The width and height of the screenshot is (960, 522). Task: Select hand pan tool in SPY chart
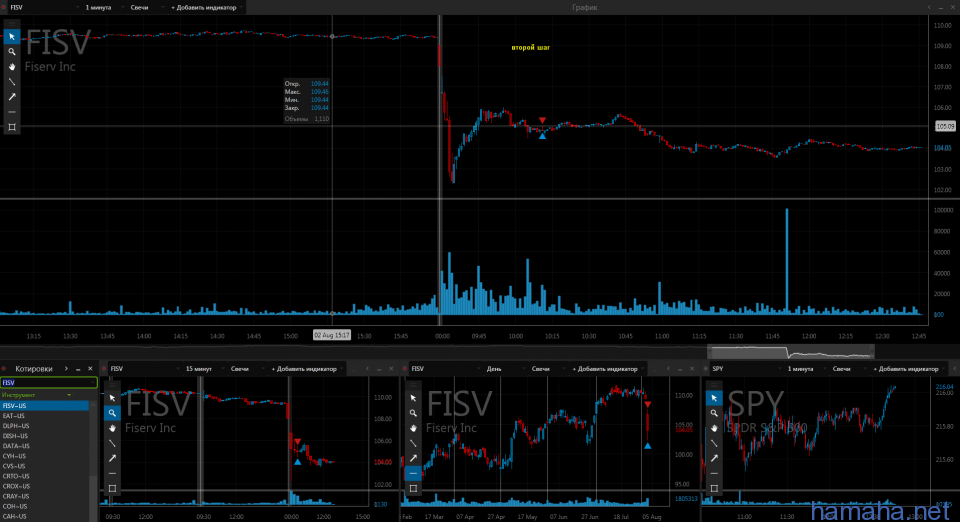[x=714, y=428]
